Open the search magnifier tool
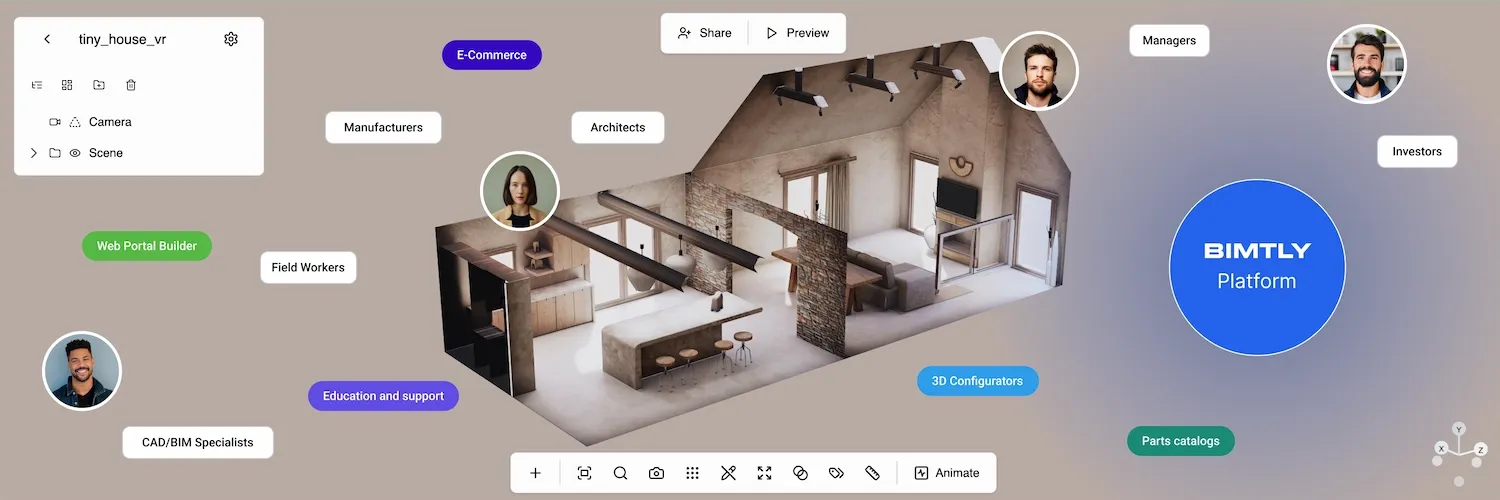This screenshot has height=500, width=1500. [x=620, y=473]
